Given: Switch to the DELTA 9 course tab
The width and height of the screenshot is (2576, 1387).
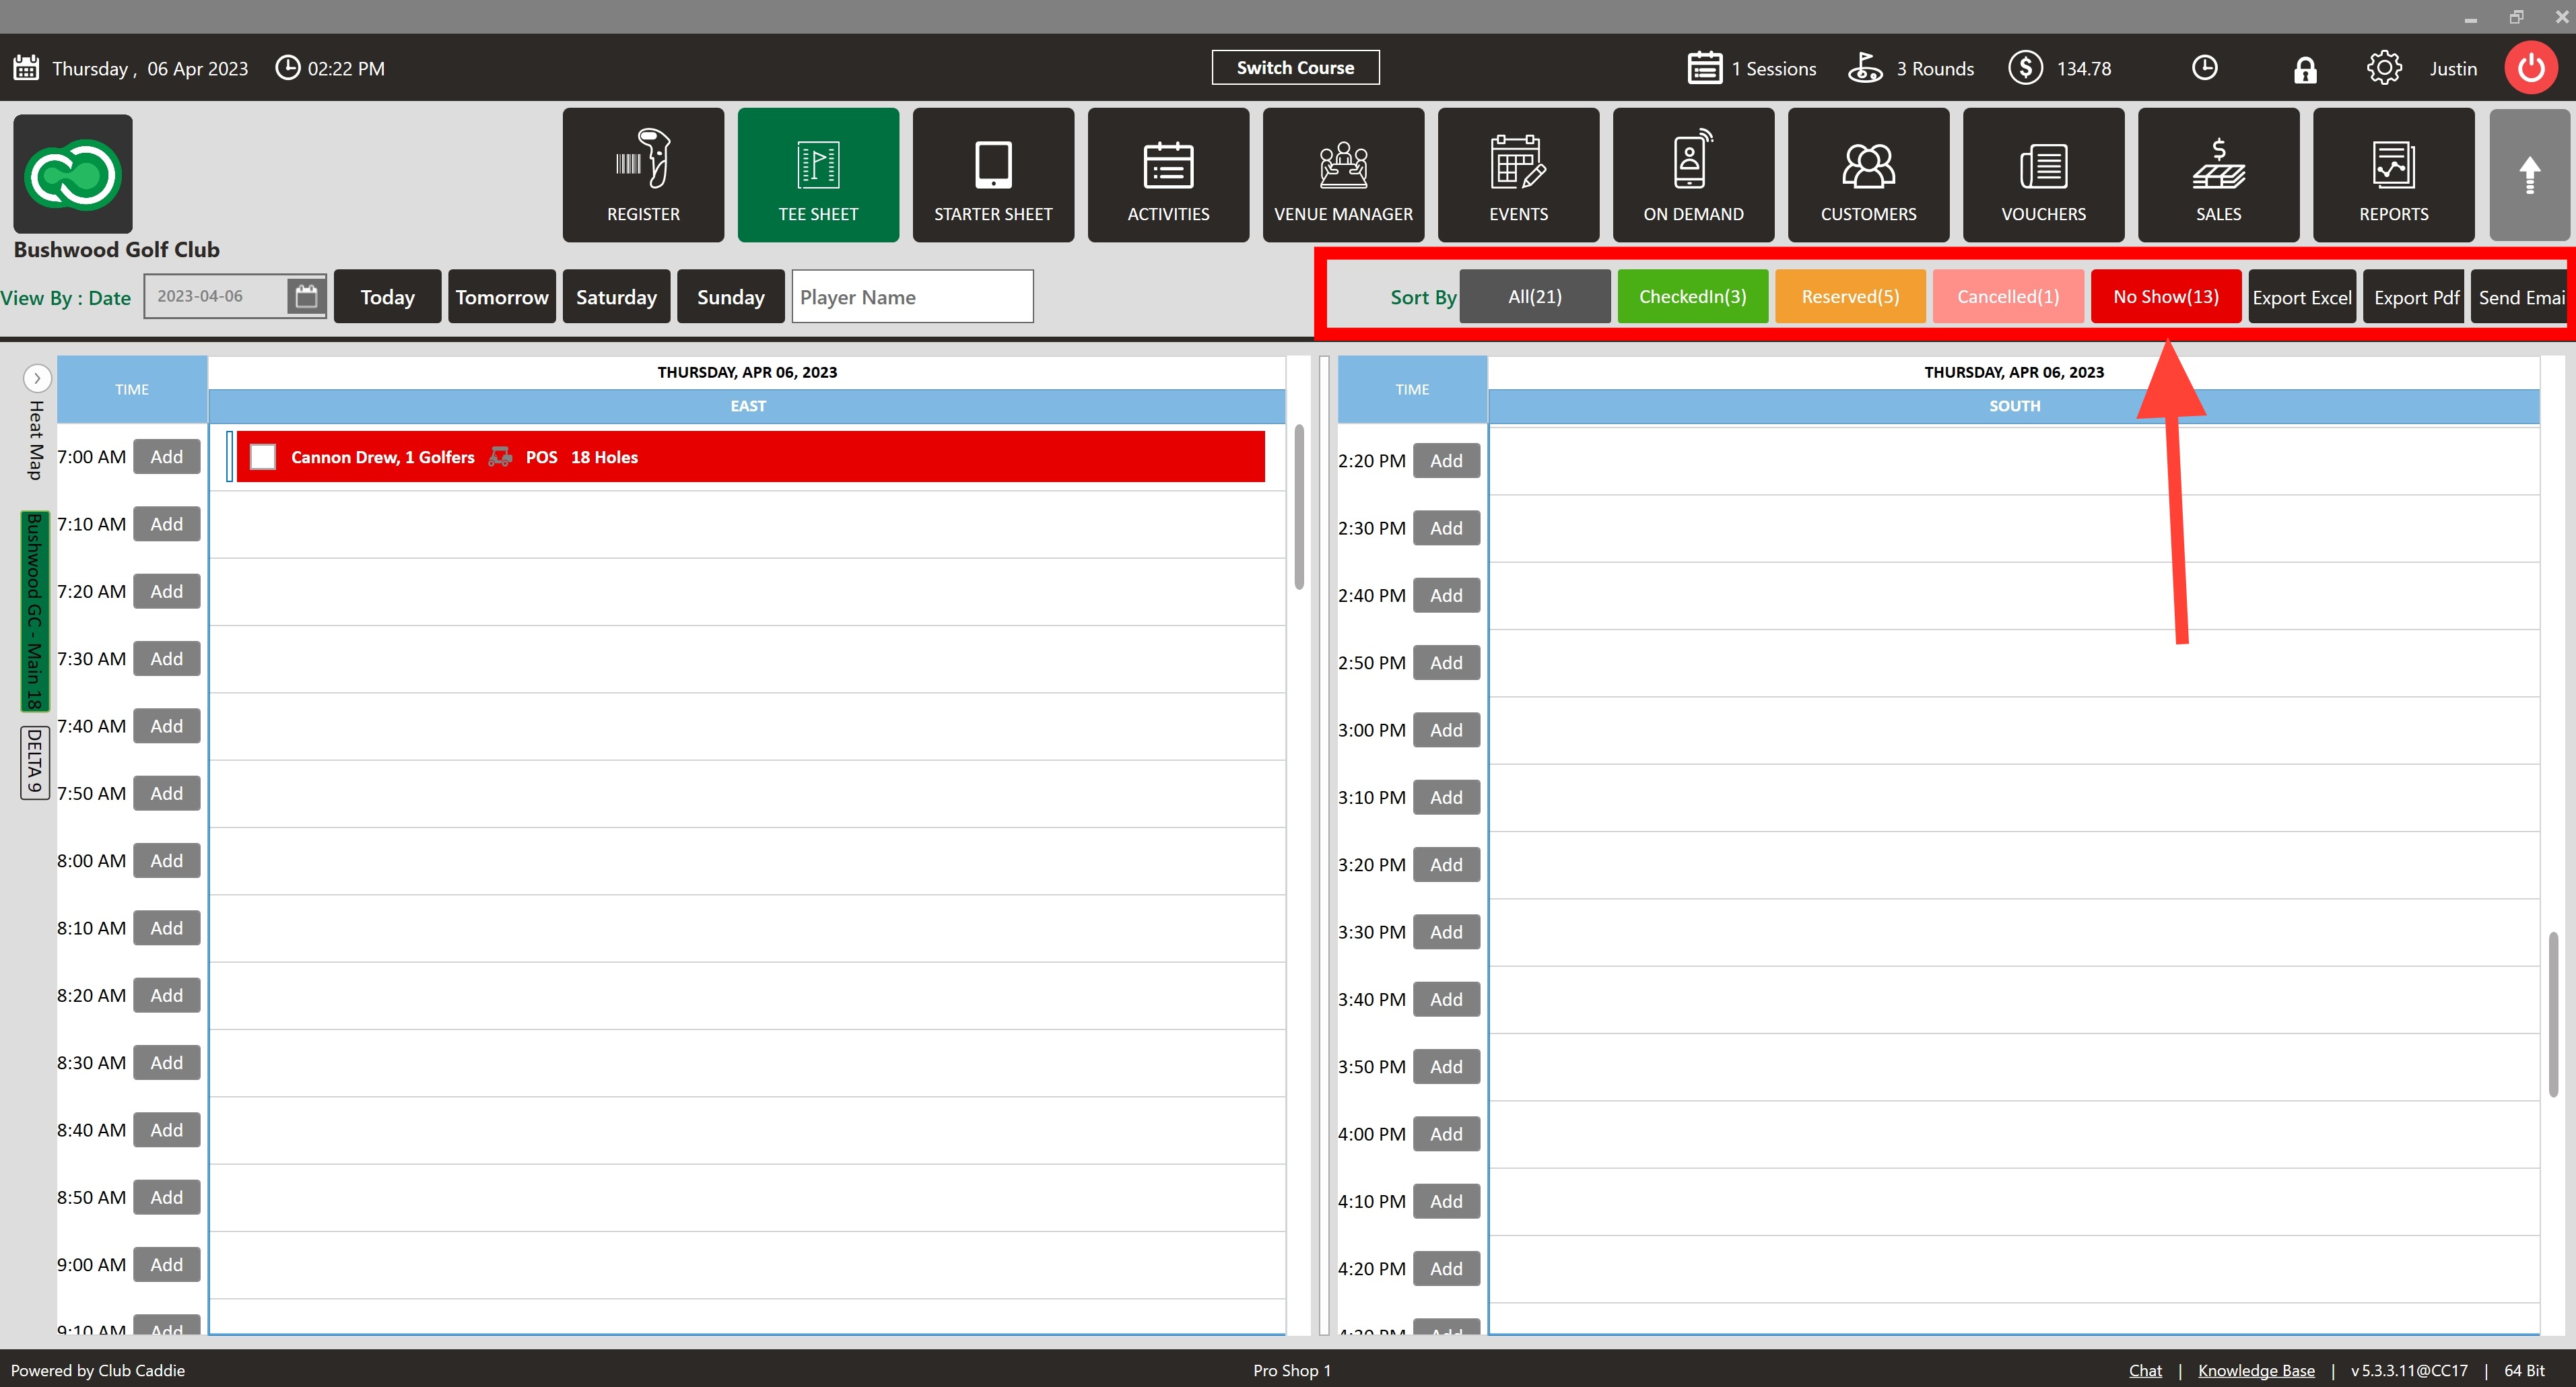Looking at the screenshot, I should 35,762.
